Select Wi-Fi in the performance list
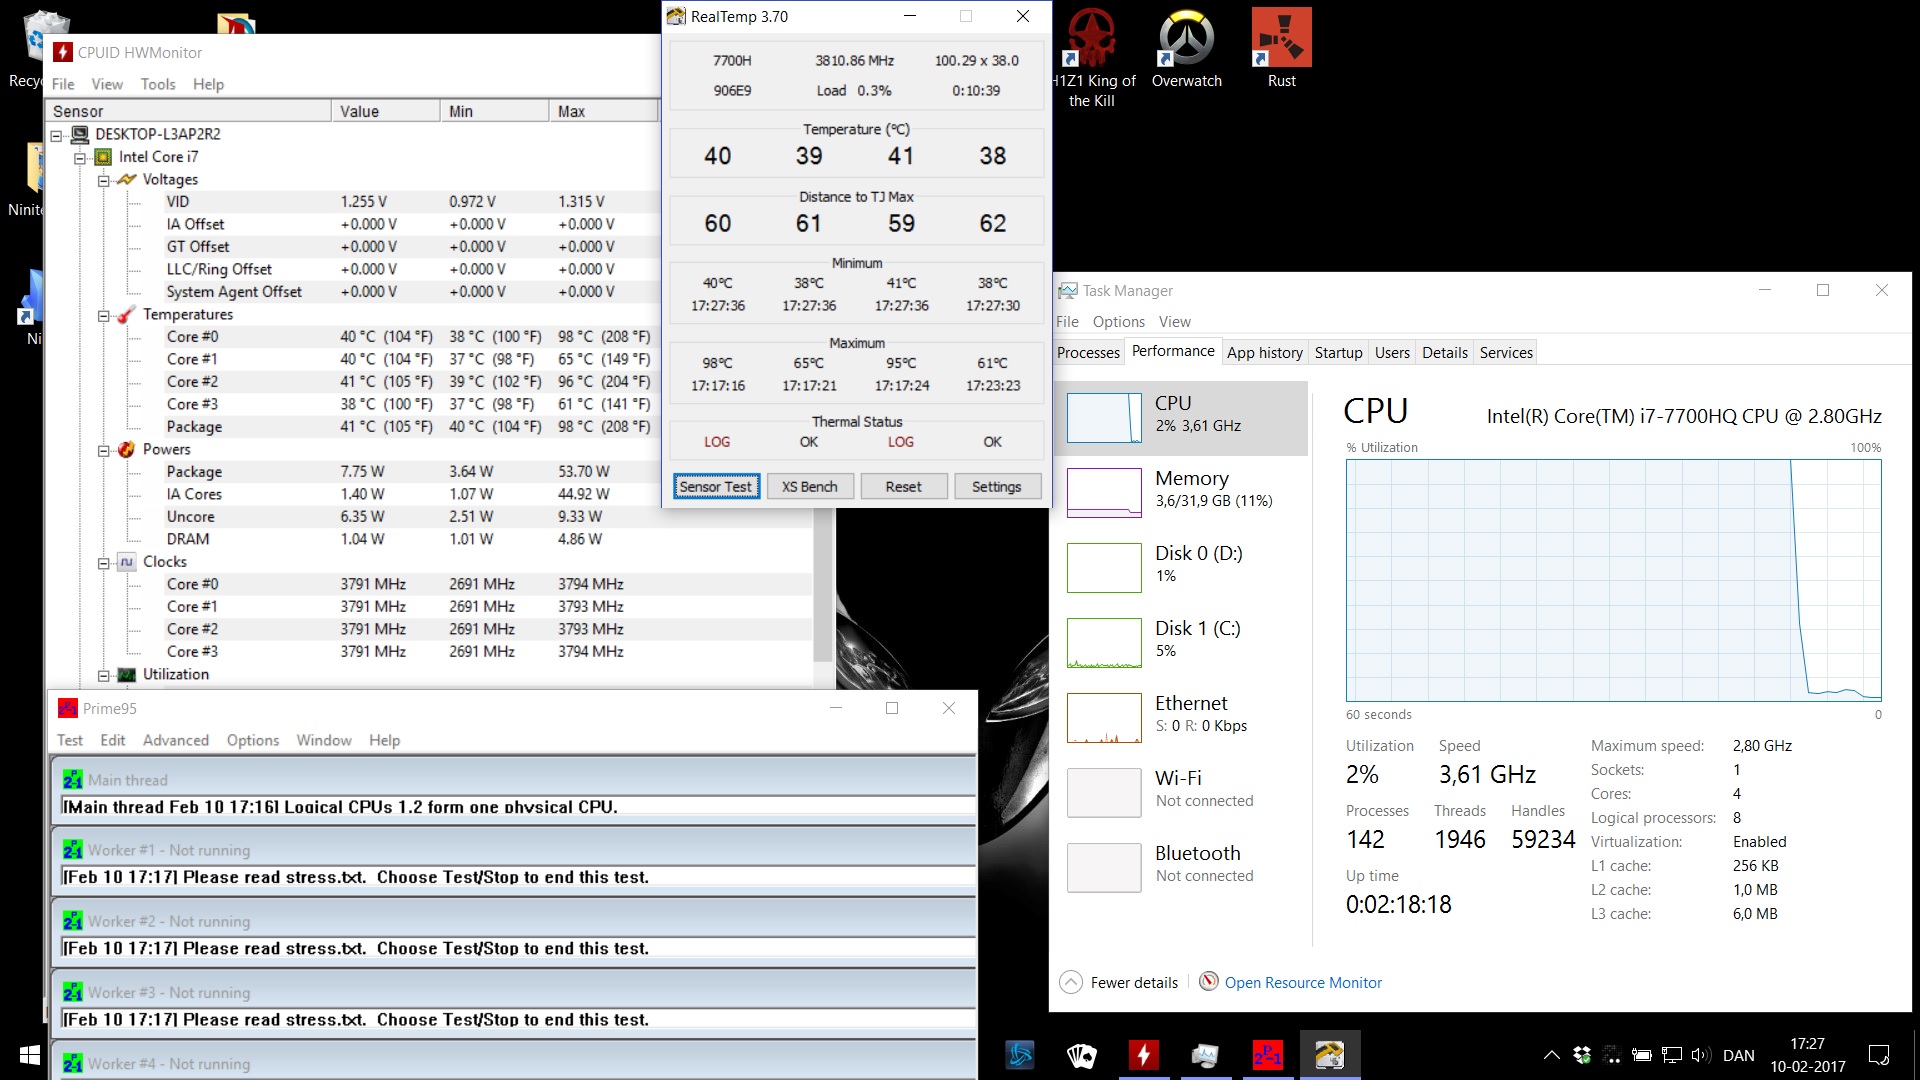 coord(1183,792)
